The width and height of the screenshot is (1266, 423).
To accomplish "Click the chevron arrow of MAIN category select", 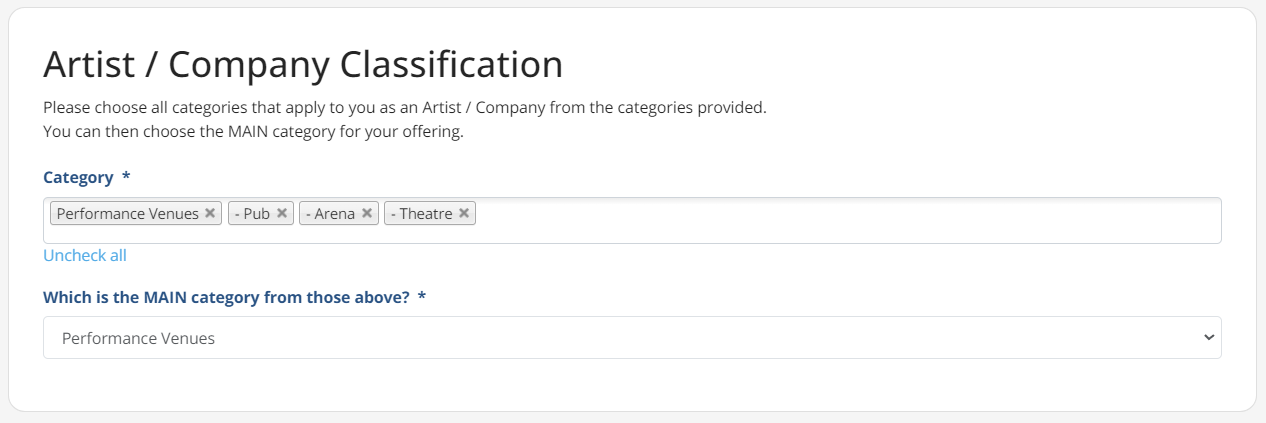I will click(x=1208, y=338).
